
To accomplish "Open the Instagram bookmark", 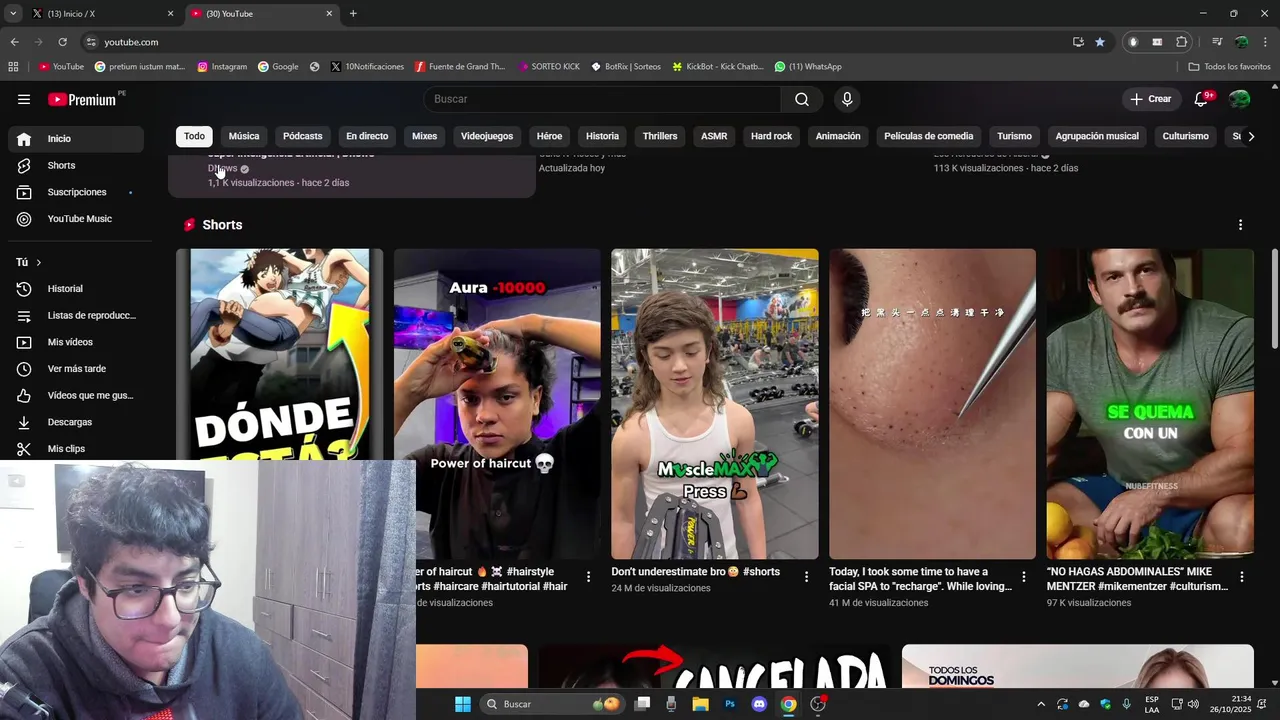I will coord(222,67).
